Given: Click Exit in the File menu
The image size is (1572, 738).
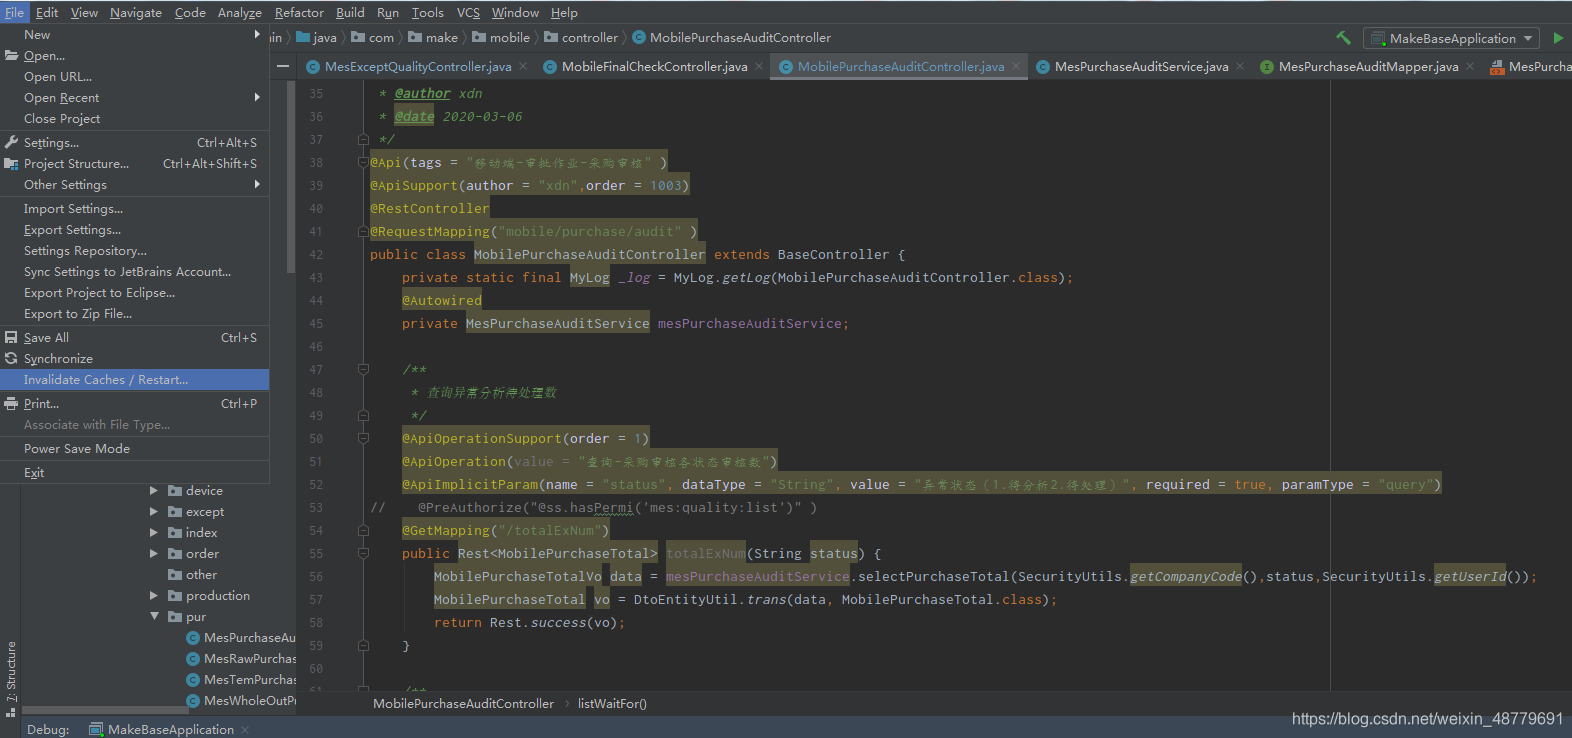Looking at the screenshot, I should 135,472.
